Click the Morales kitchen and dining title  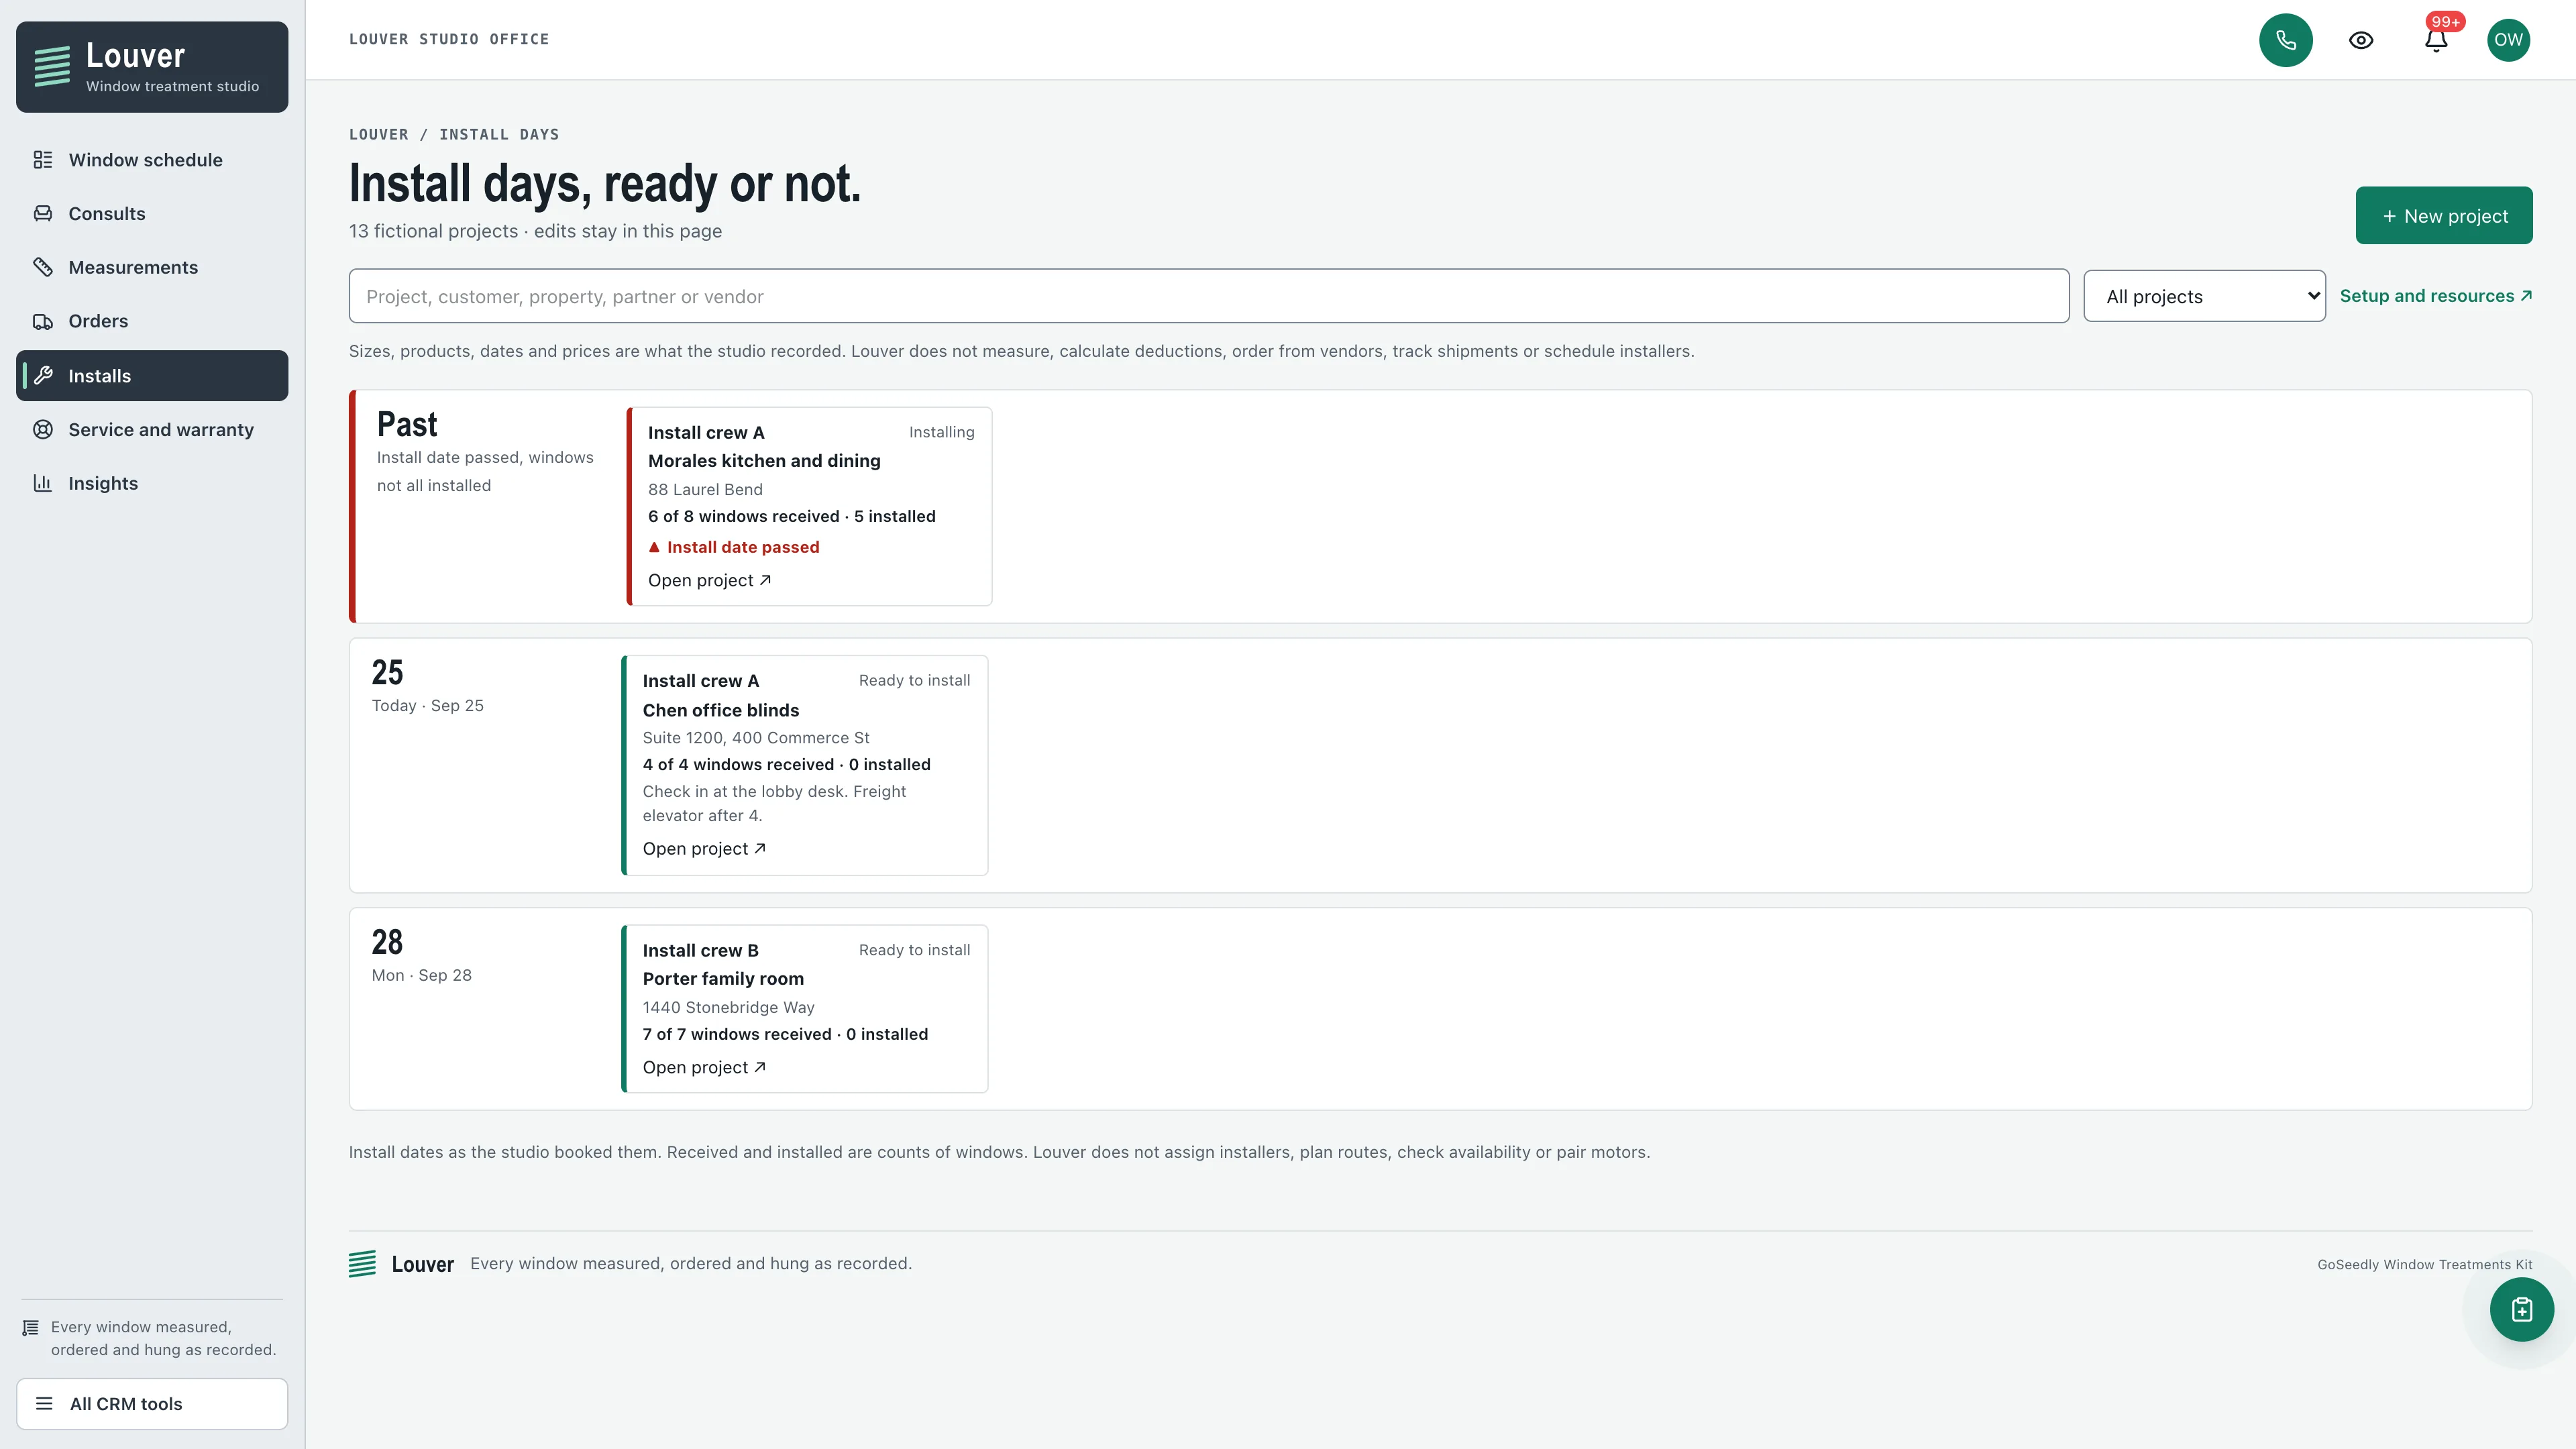(764, 461)
